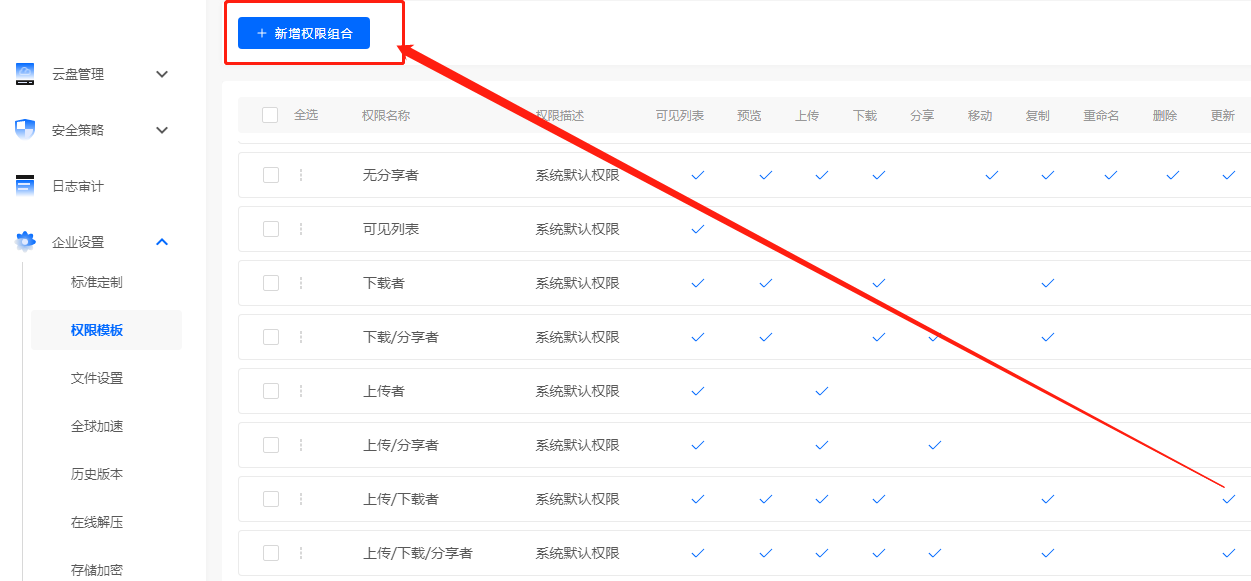
Task: Click the 预览 checkmark in 下载/分享者 row
Action: click(766, 337)
